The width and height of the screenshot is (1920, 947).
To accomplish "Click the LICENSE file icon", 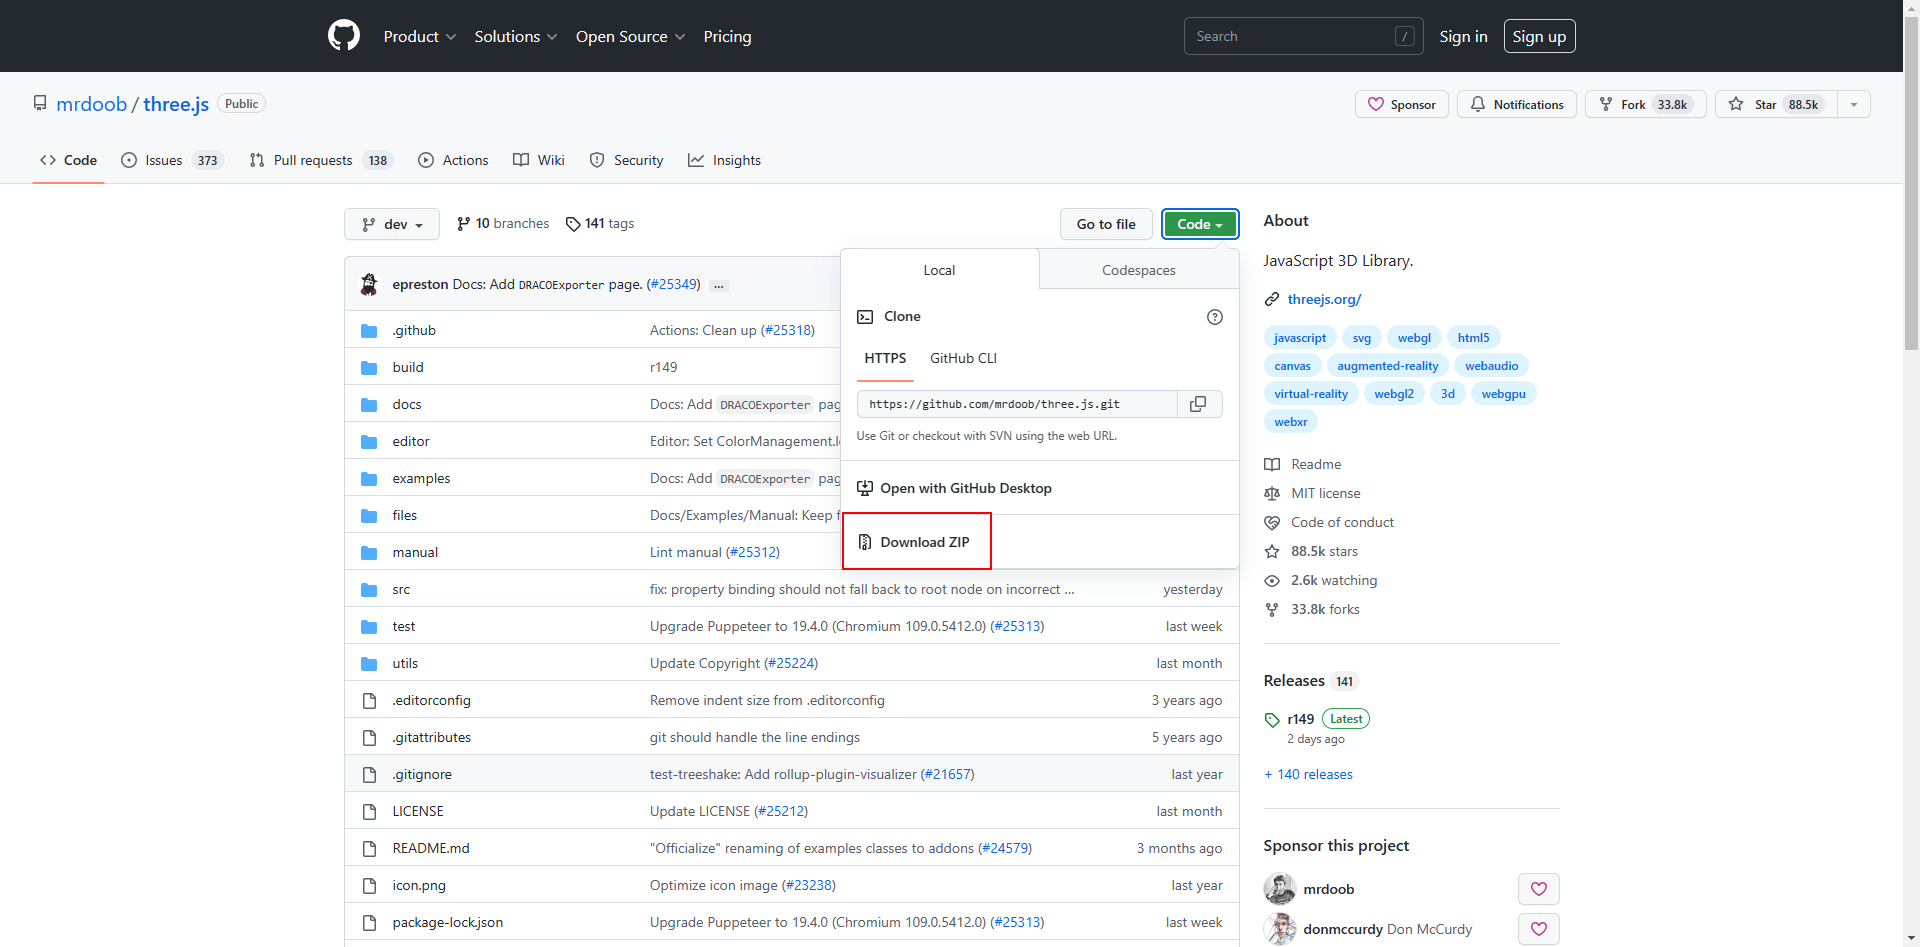I will tap(369, 811).
